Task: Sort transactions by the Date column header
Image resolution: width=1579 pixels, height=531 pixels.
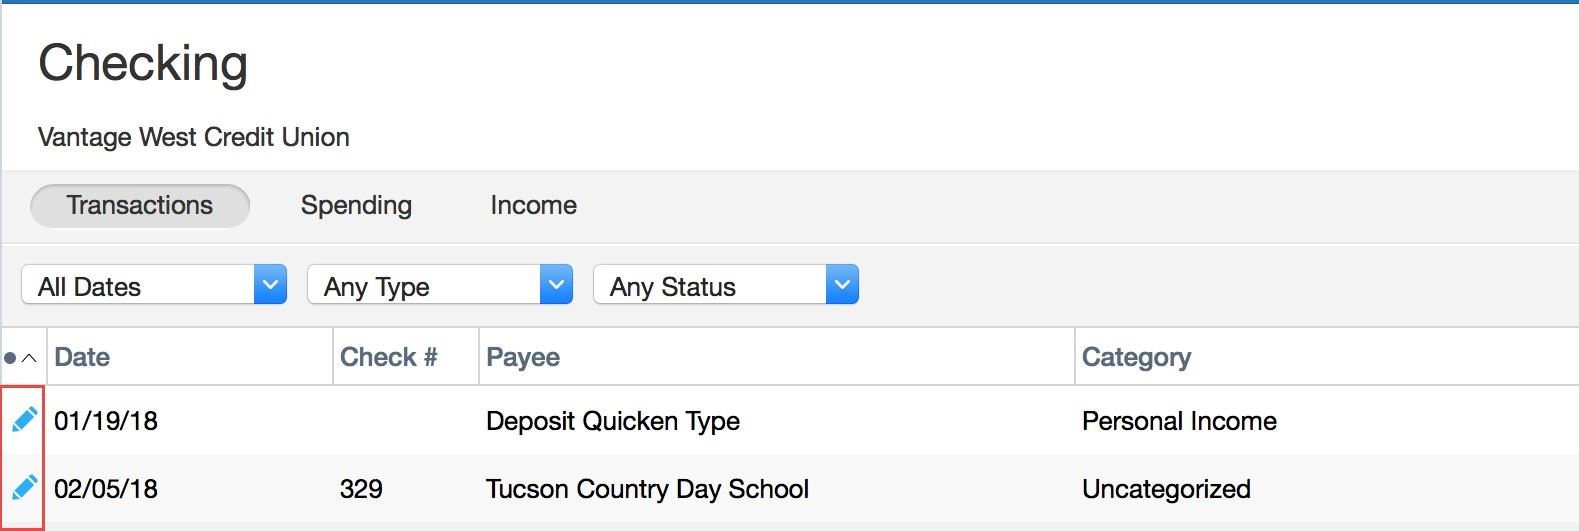Action: [x=82, y=357]
